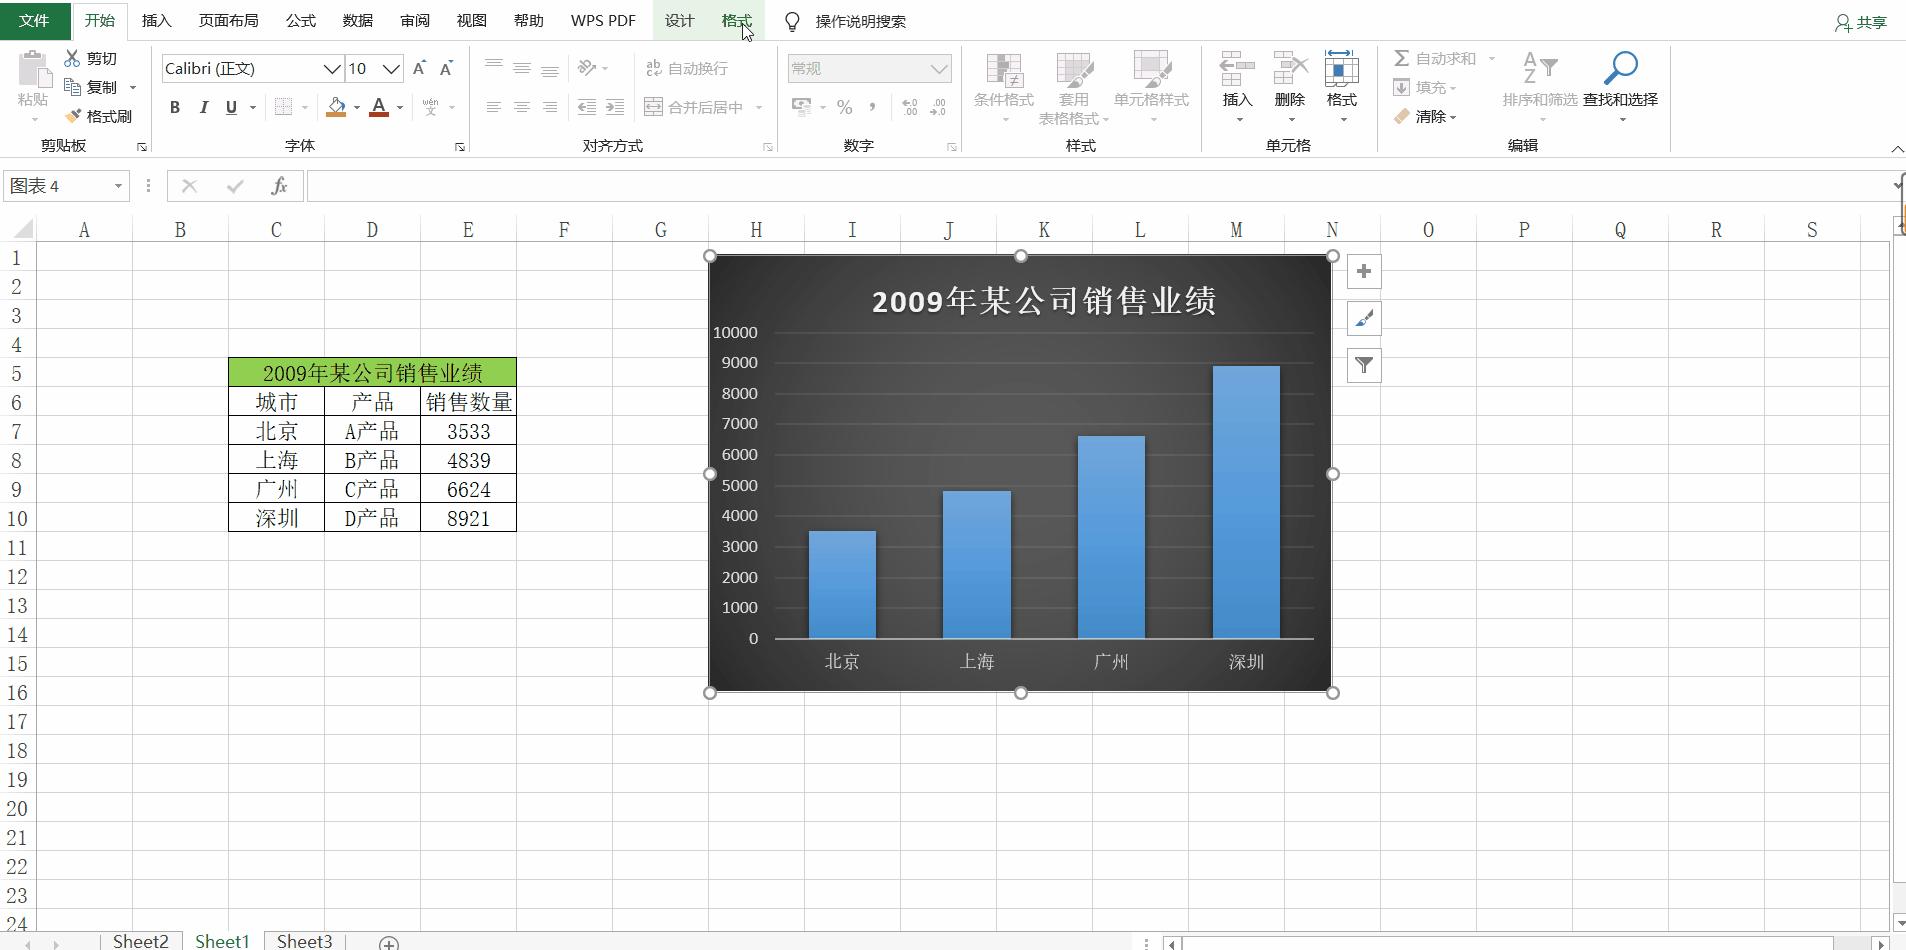Open the font name dropdown

(x=333, y=68)
